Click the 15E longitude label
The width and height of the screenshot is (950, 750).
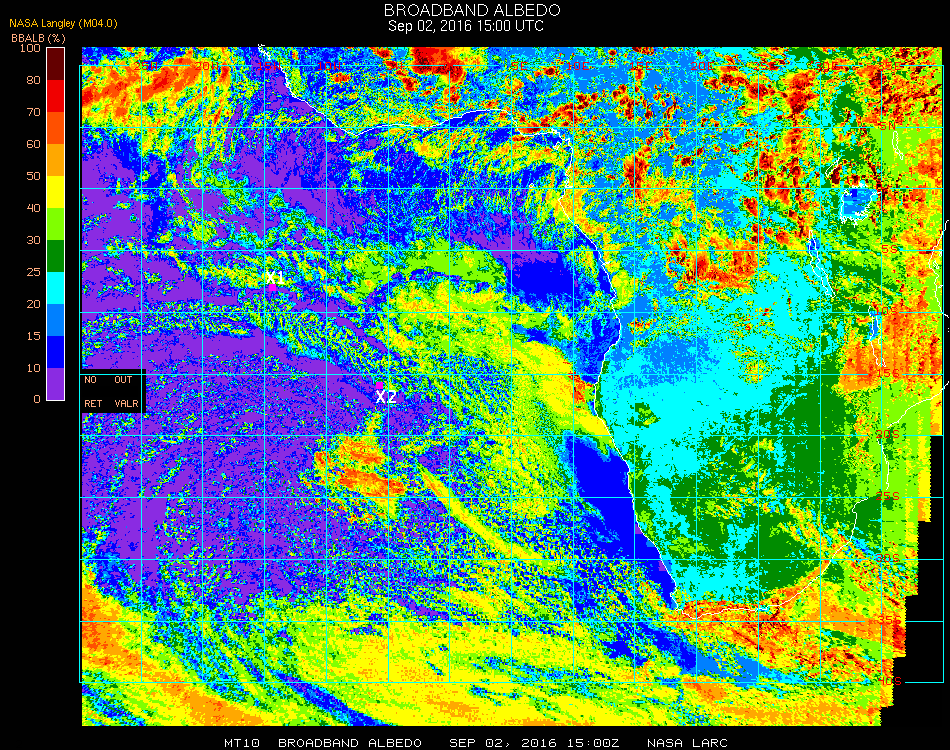pyautogui.click(x=640, y=65)
